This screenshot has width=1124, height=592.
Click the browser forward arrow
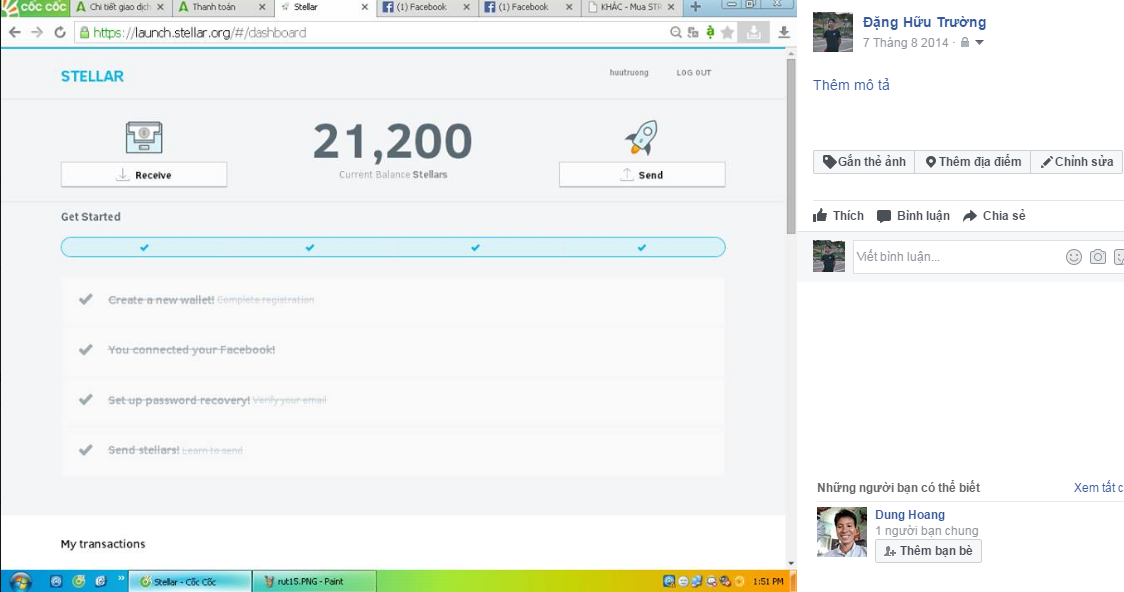coord(37,32)
